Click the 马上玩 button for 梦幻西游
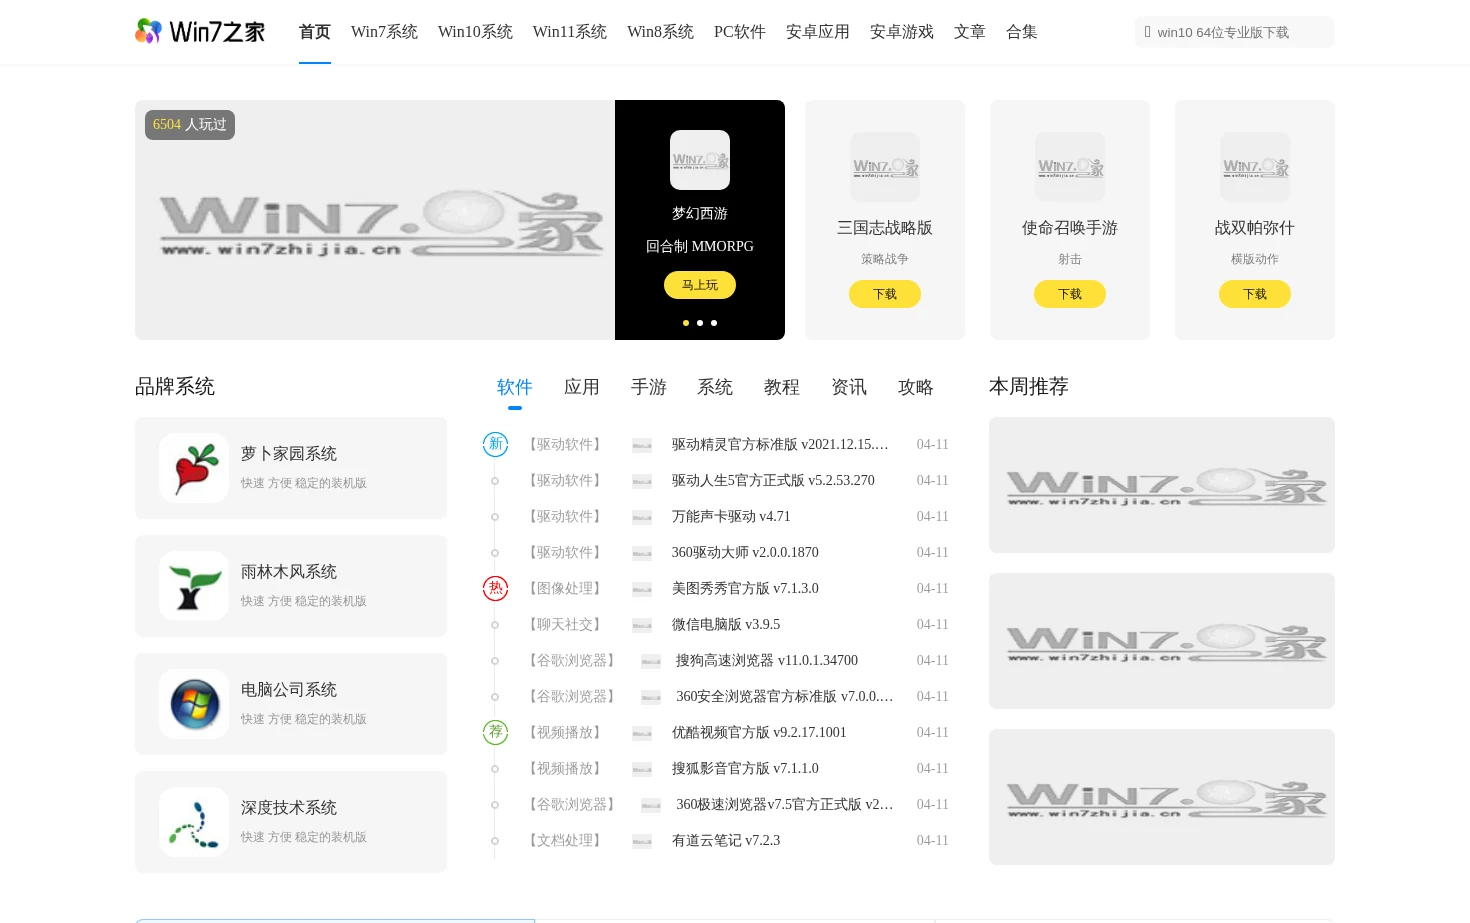Viewport: 1470px width, 923px height. 700,285
